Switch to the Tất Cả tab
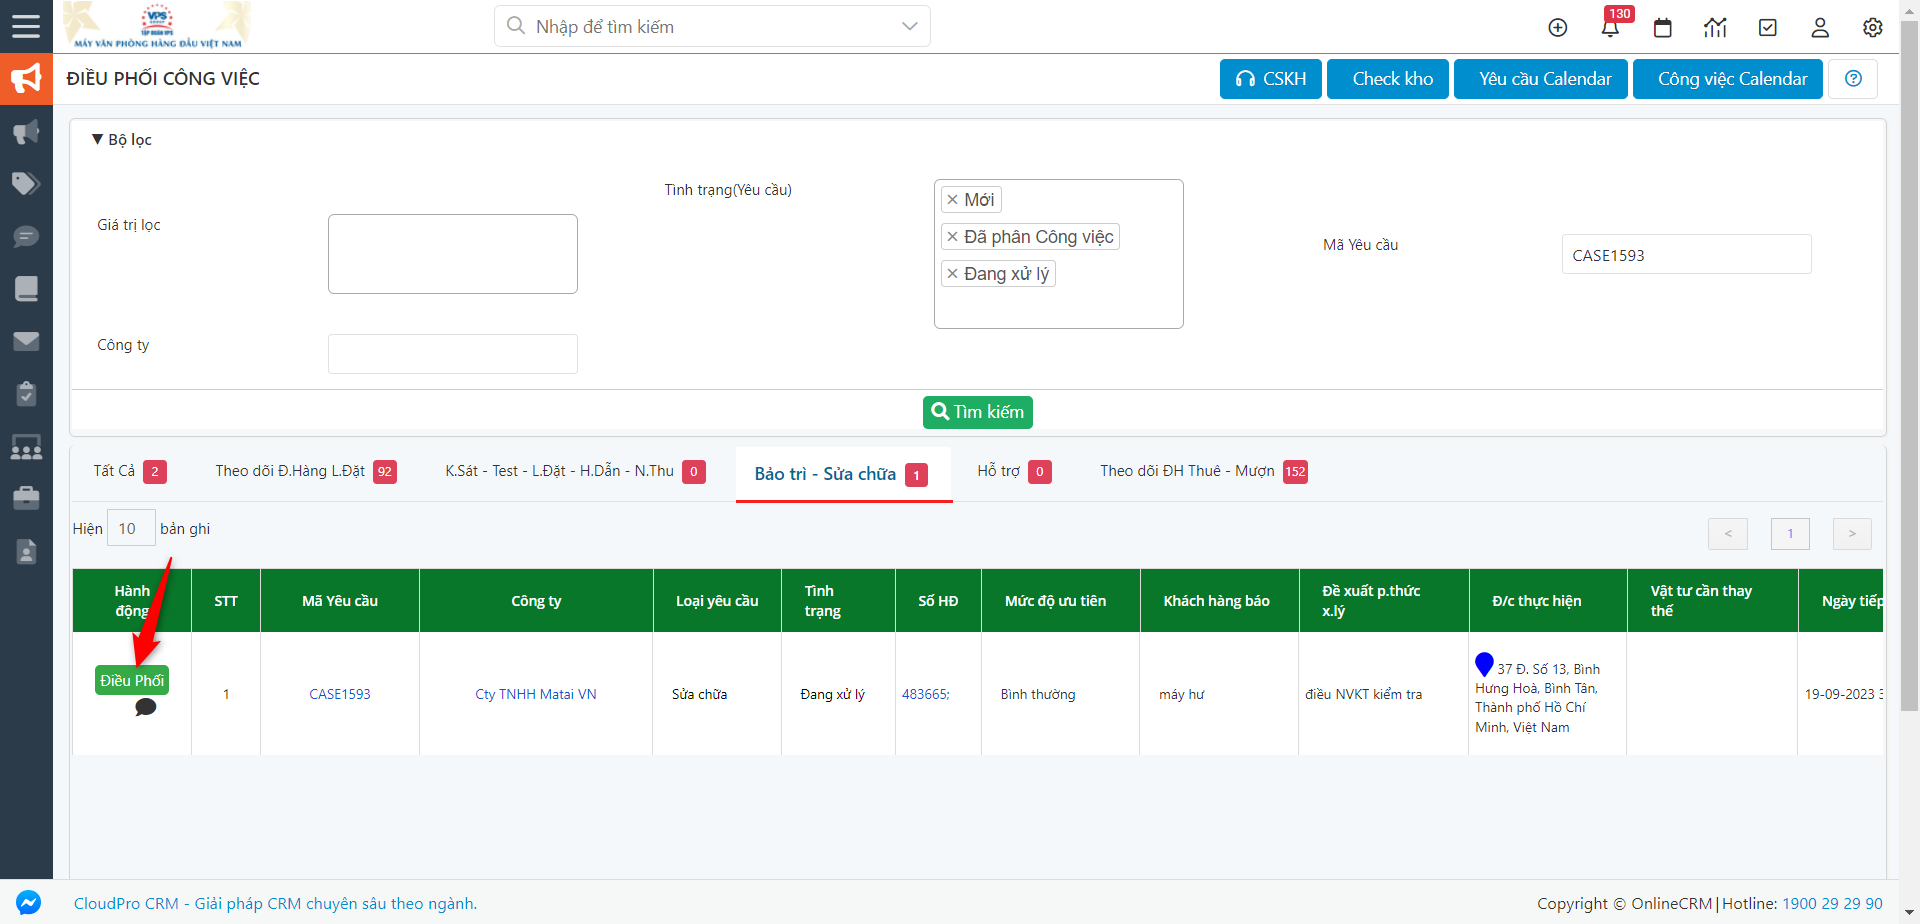Image resolution: width=1920 pixels, height=924 pixels. pos(129,471)
